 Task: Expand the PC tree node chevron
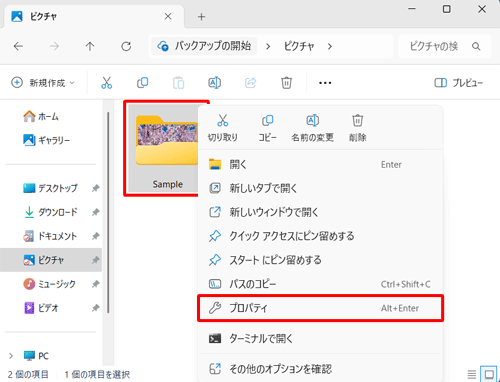point(11,356)
